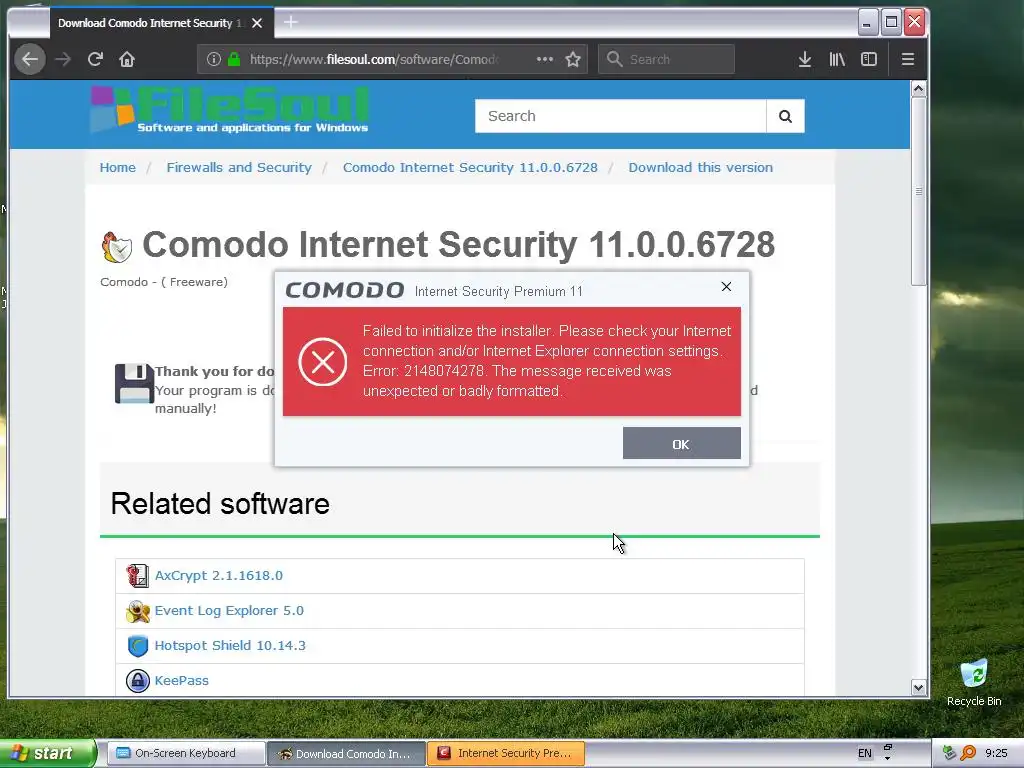Screen dimensions: 1024x768
Task: Click the browser Forward arrow button
Action: point(63,59)
